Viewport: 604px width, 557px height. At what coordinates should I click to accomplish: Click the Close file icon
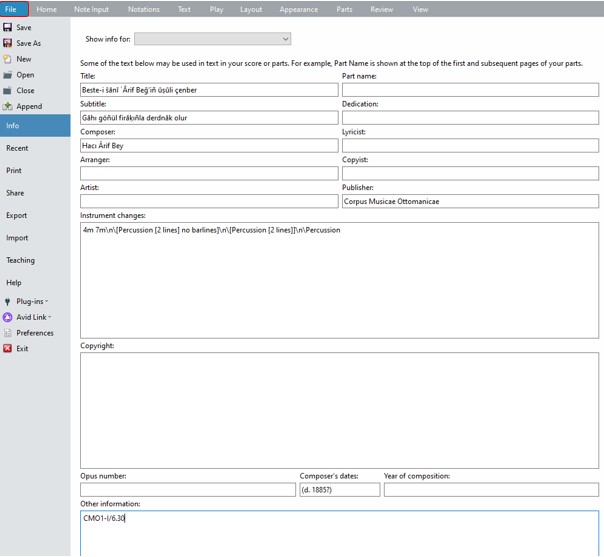tap(8, 91)
